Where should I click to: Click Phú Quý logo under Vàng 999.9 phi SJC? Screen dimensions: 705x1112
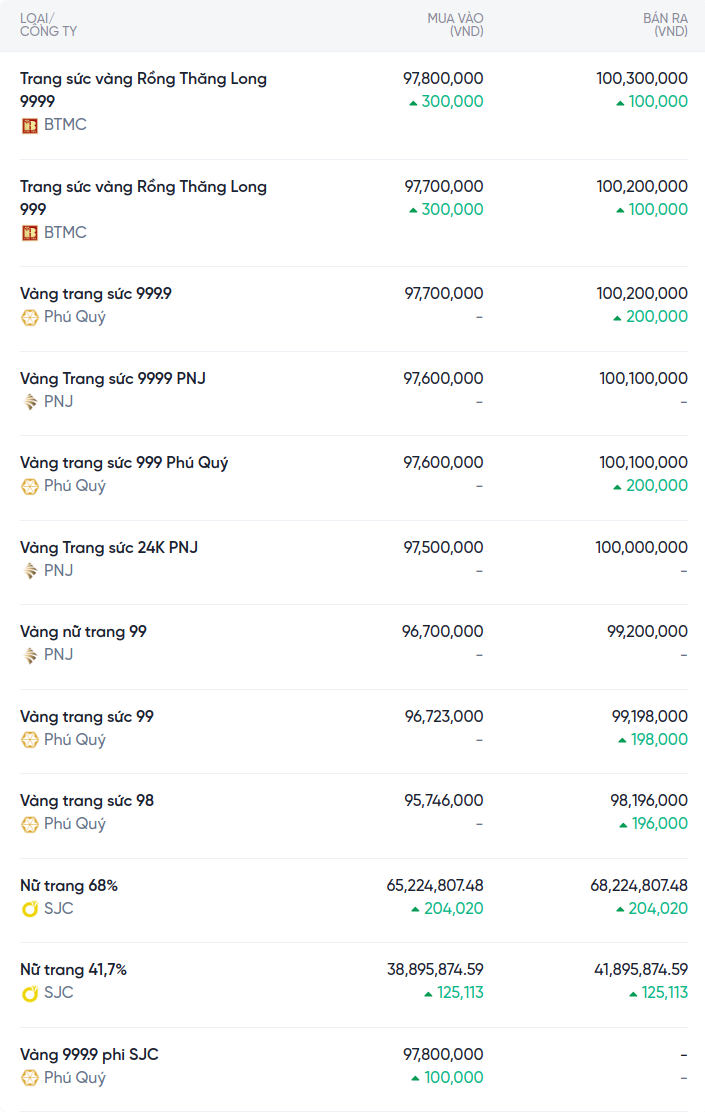pyautogui.click(x=29, y=1078)
